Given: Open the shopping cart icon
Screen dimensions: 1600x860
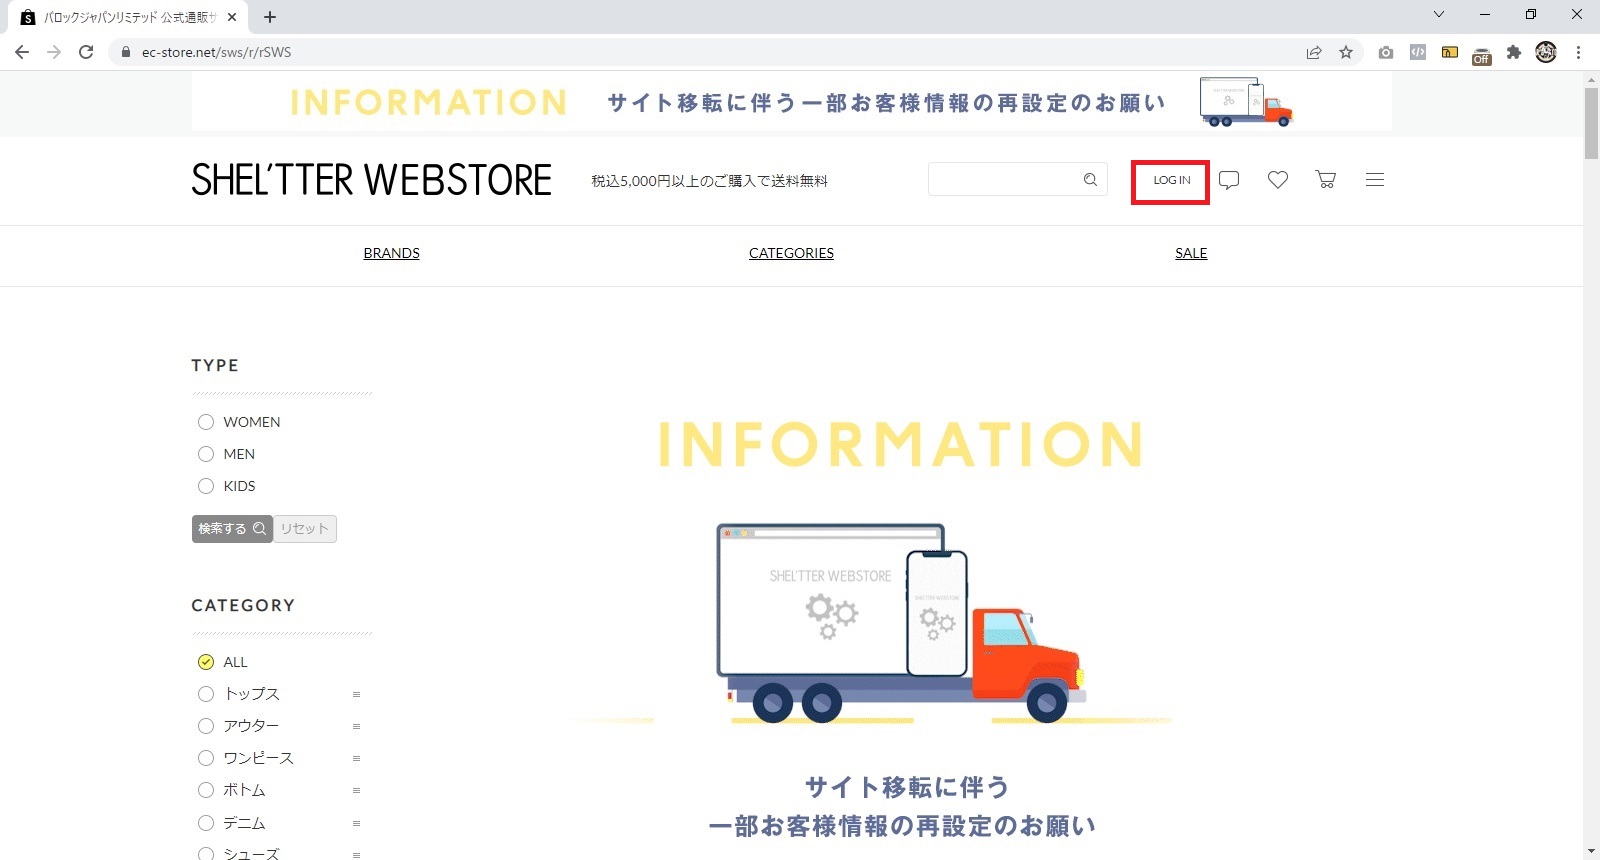Looking at the screenshot, I should (1326, 180).
